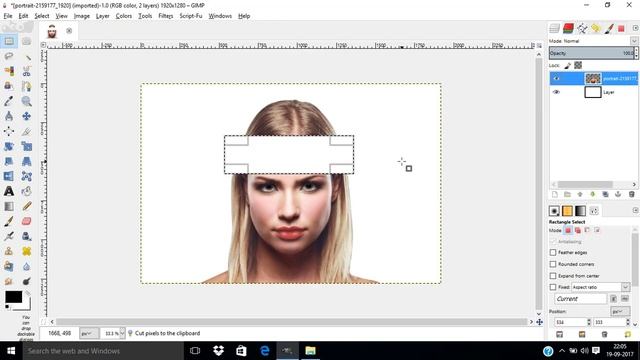Click the foreground black color swatch
The image size is (640, 360).
pos(13,297)
